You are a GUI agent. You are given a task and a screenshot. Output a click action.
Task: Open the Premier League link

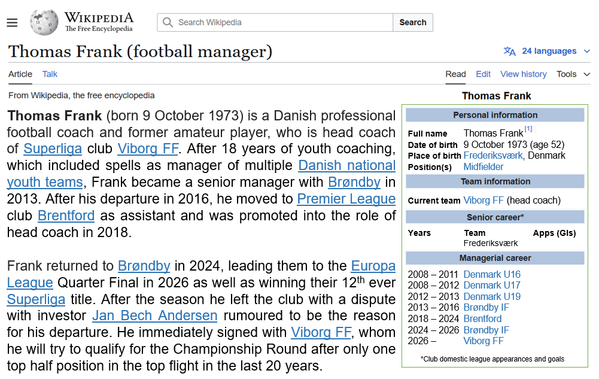coord(346,199)
